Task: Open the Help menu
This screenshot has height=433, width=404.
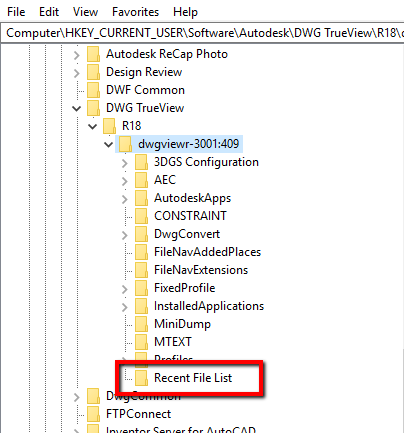Action: tap(185, 12)
